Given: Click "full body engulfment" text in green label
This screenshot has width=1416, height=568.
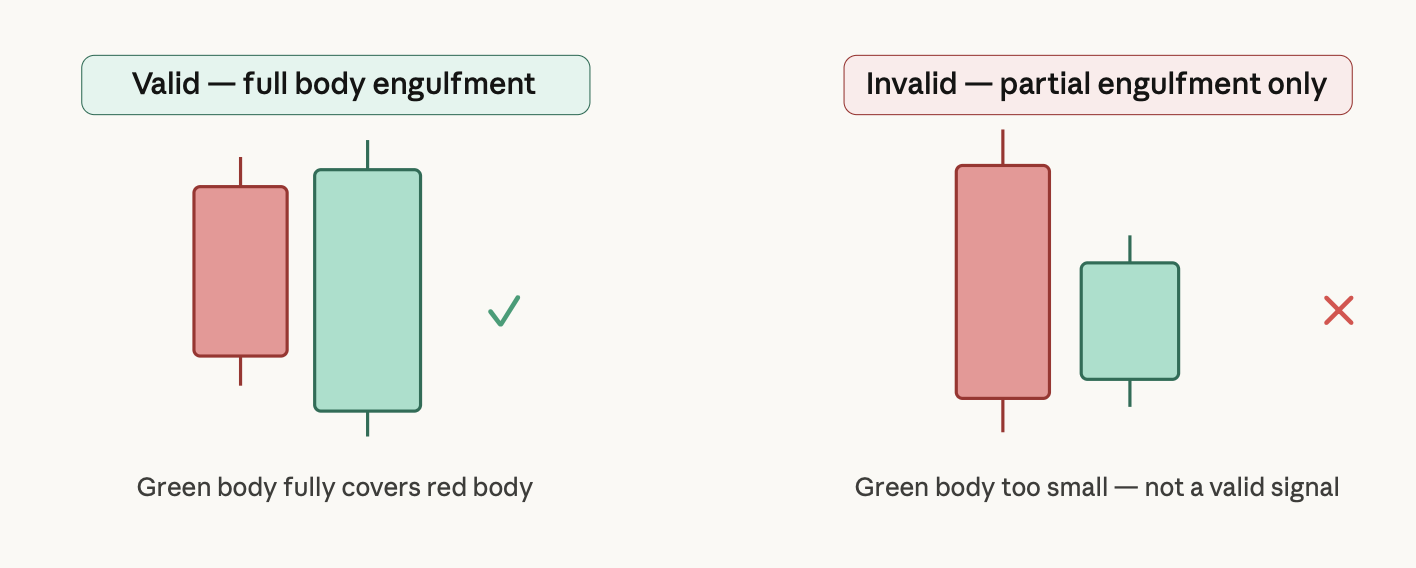Looking at the screenshot, I should (390, 85).
